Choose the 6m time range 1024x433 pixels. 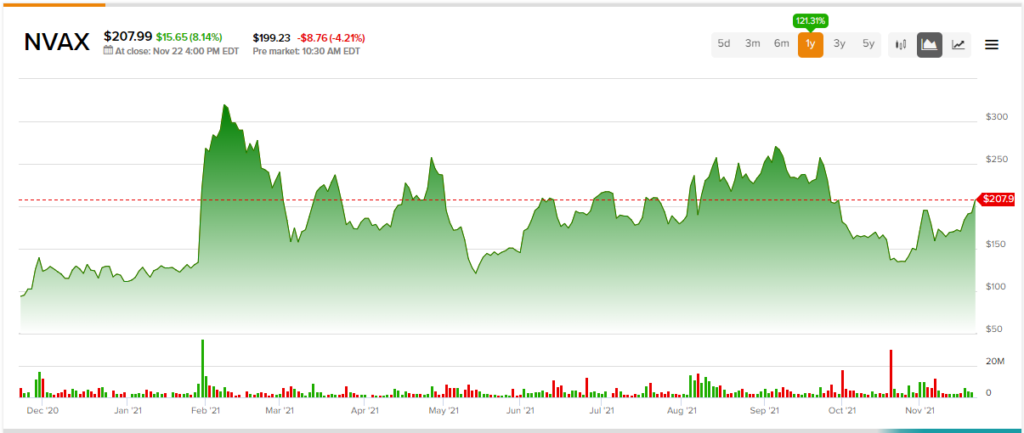781,45
